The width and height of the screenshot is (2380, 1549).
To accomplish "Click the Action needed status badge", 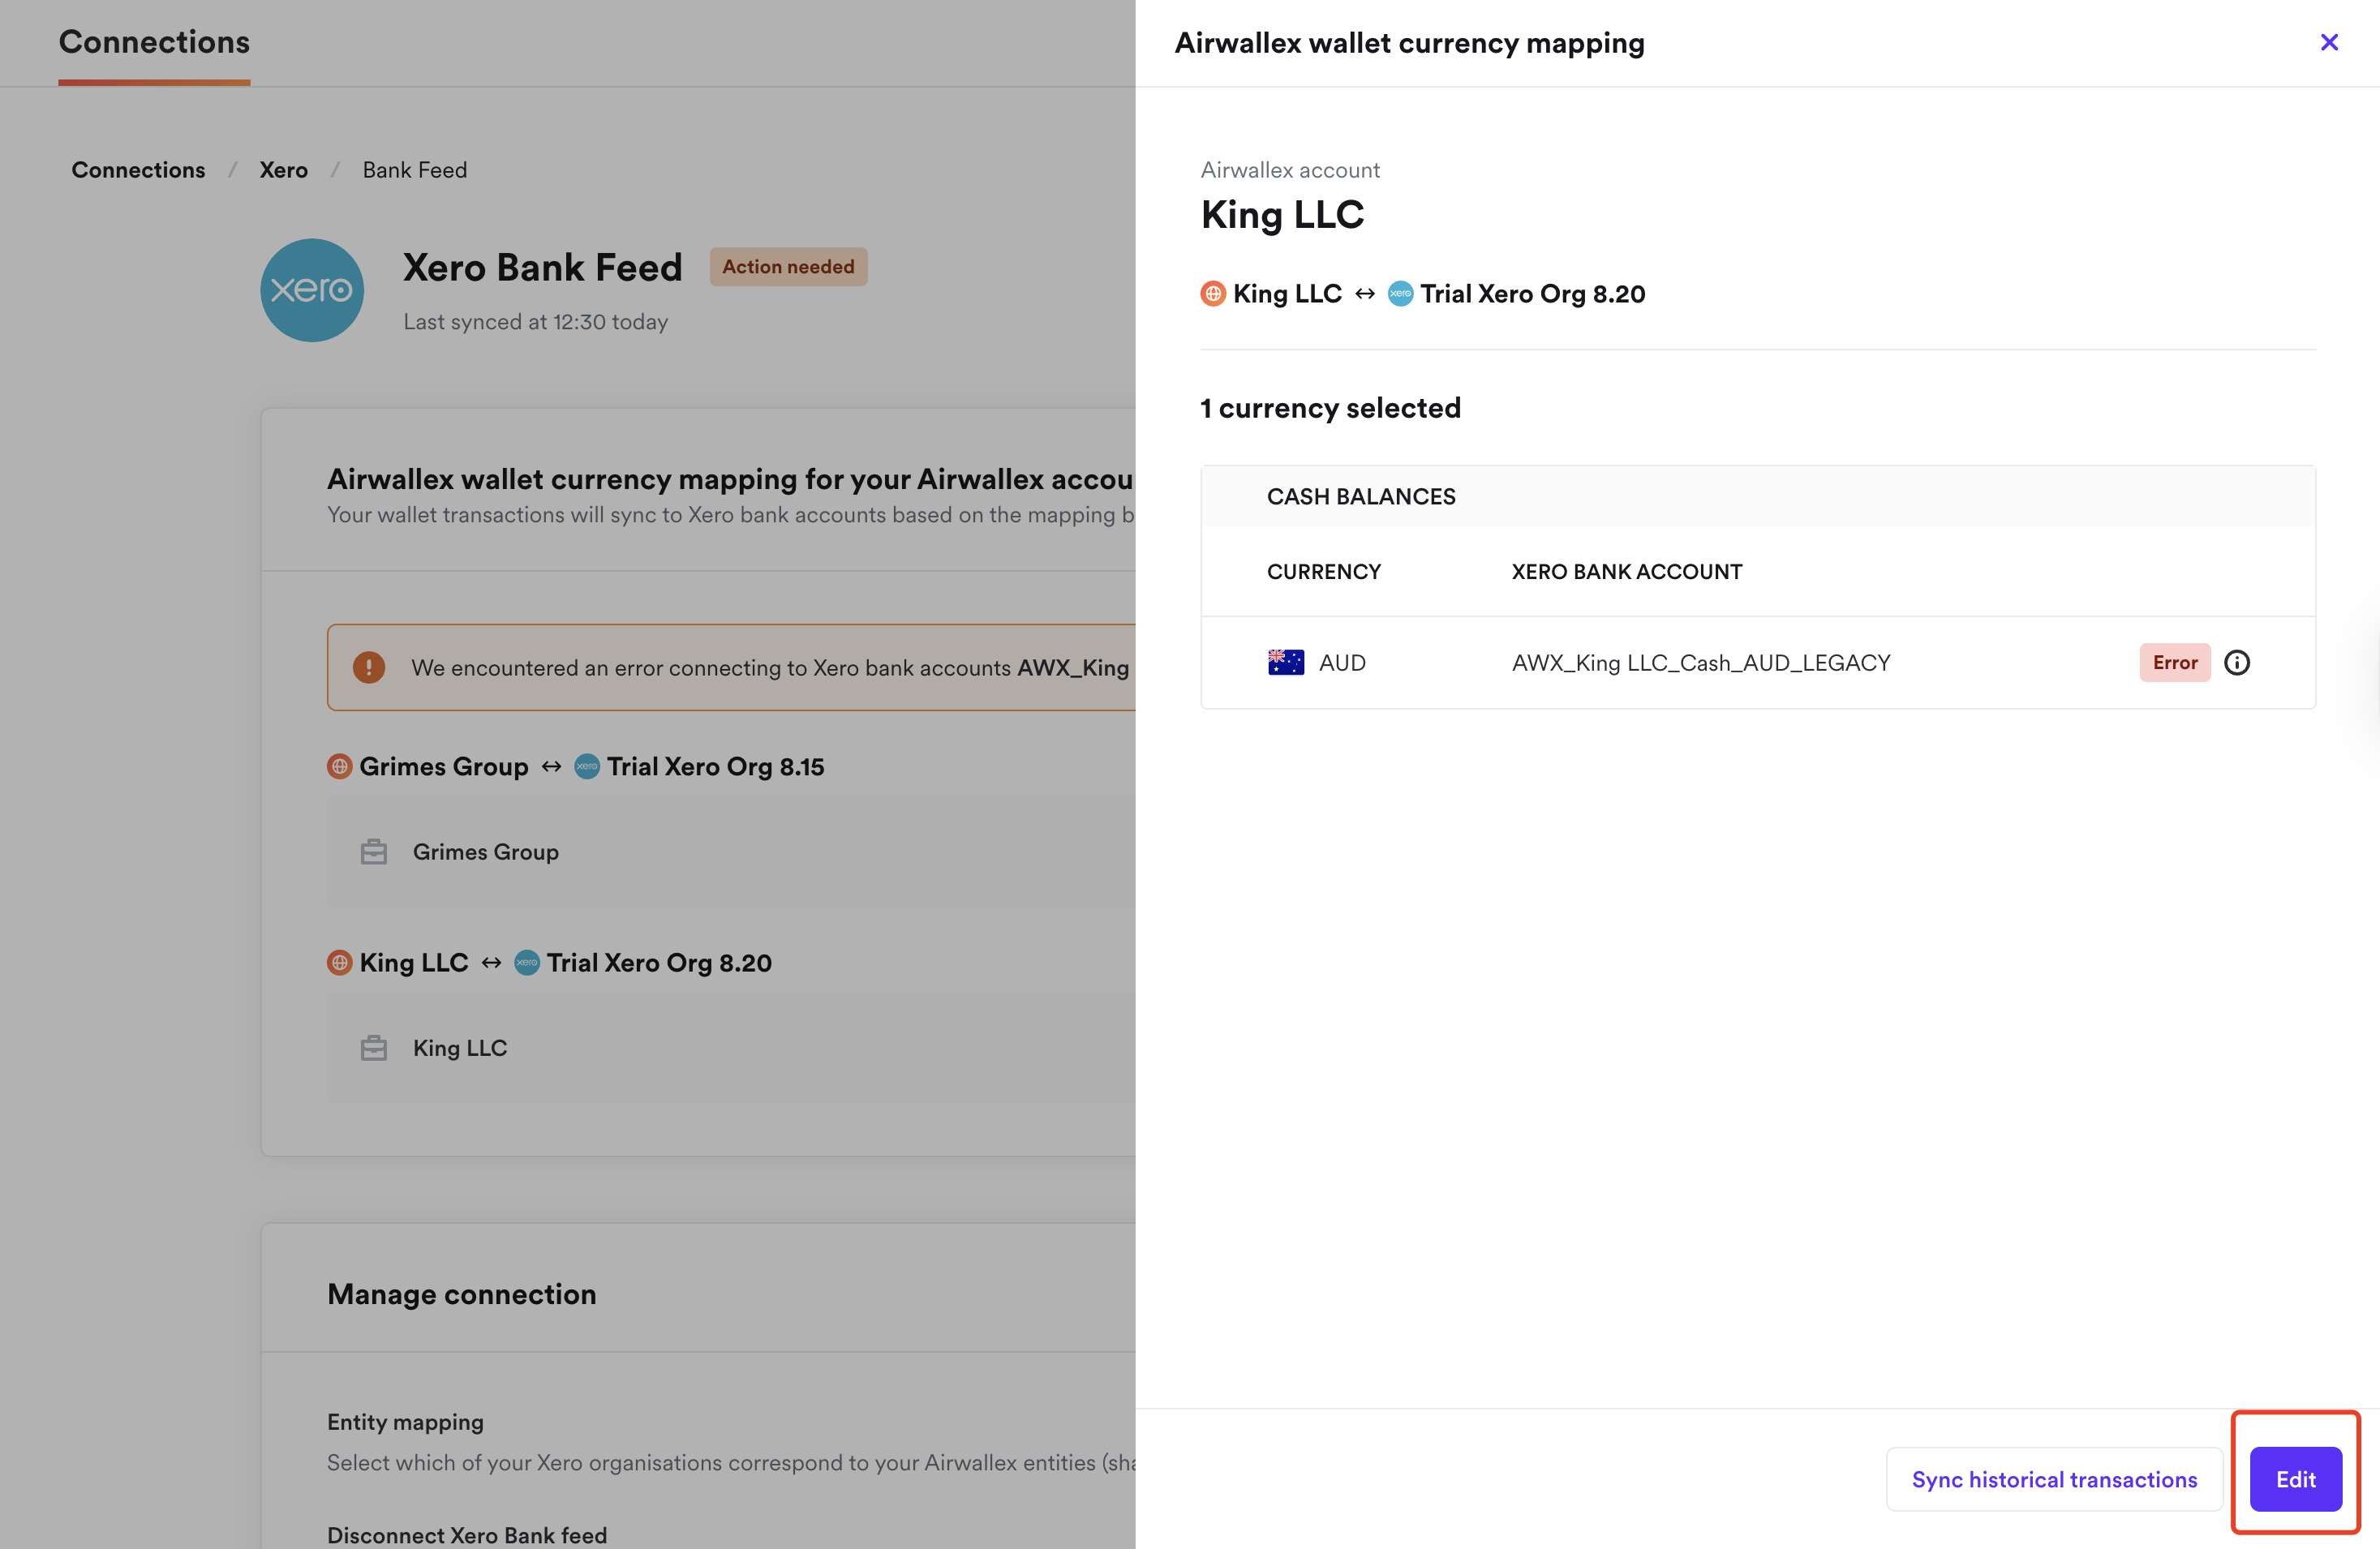I will click(x=788, y=267).
